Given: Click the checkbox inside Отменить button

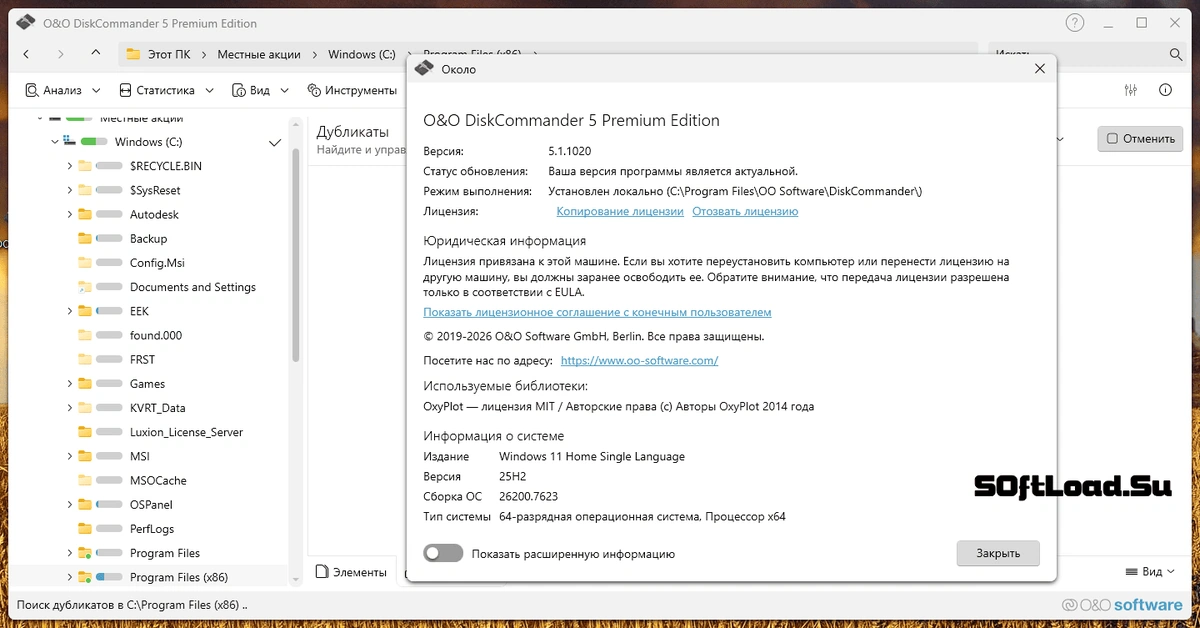Looking at the screenshot, I should coord(1110,139).
